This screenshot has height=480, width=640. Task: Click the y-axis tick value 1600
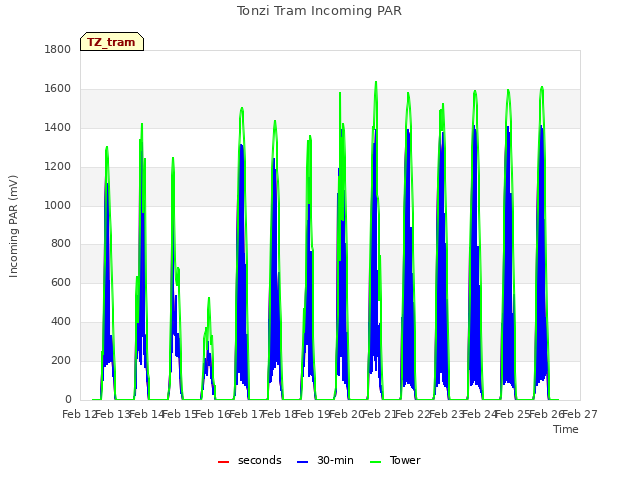(x=58, y=89)
